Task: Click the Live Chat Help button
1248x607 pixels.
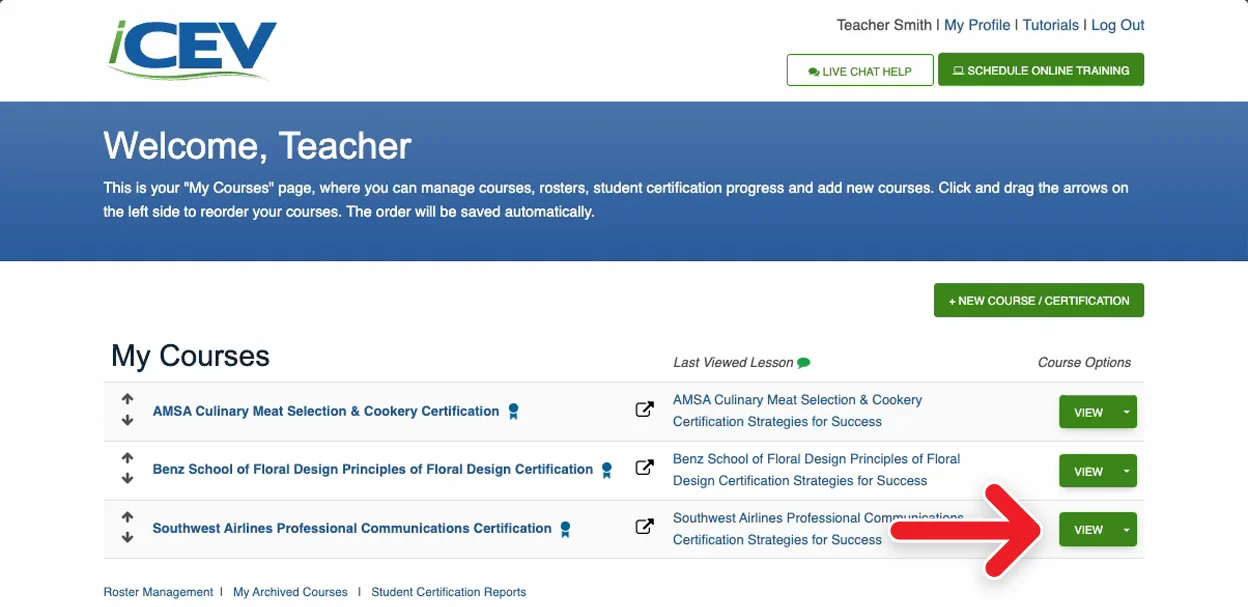Action: click(x=860, y=71)
